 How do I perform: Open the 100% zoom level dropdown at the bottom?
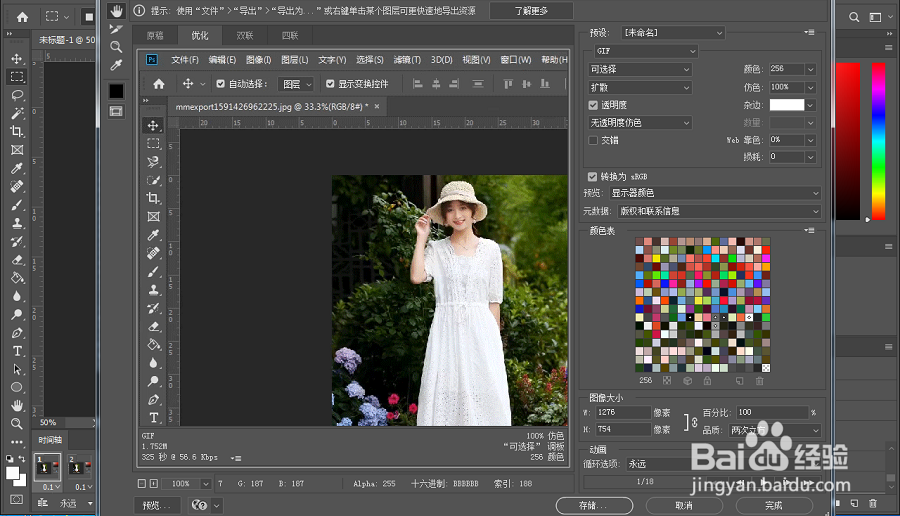205,484
